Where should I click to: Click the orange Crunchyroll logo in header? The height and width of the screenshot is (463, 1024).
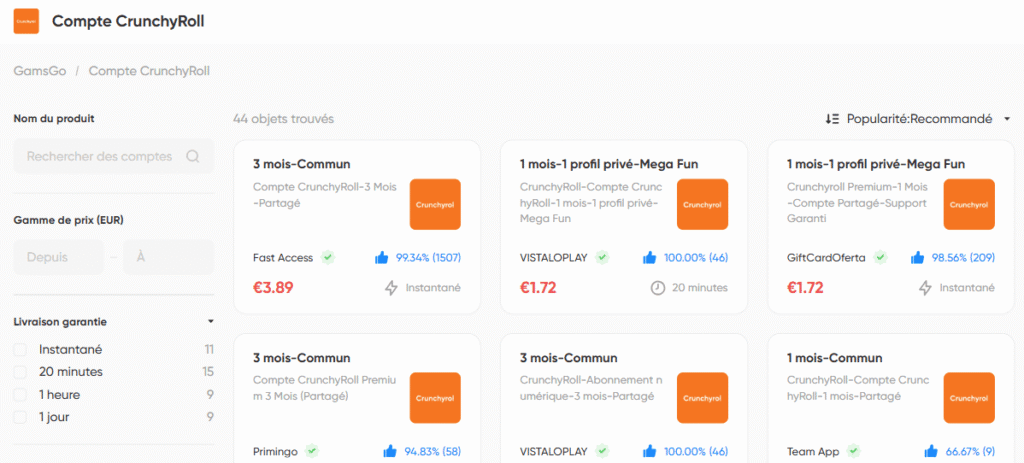click(x=26, y=22)
